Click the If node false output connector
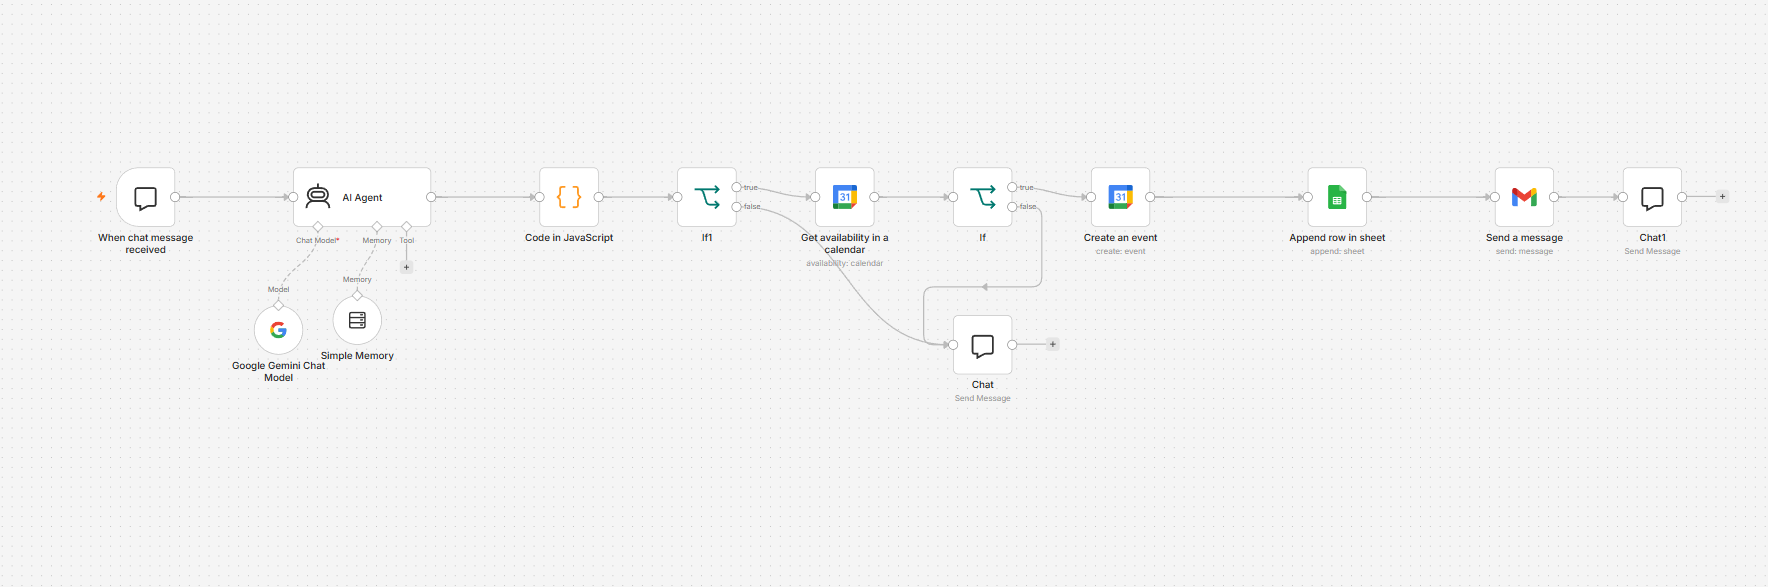This screenshot has width=1768, height=587. tap(1012, 207)
